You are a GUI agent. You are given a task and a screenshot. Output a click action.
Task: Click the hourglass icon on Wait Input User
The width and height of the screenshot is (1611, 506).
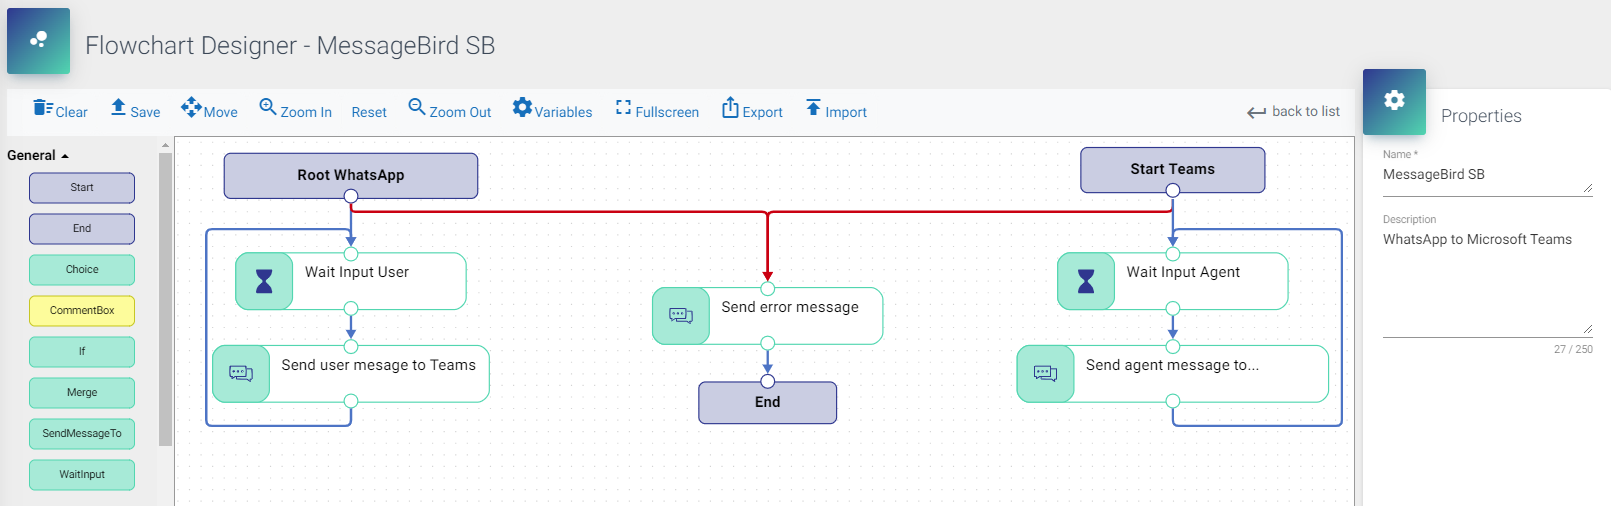pos(264,282)
